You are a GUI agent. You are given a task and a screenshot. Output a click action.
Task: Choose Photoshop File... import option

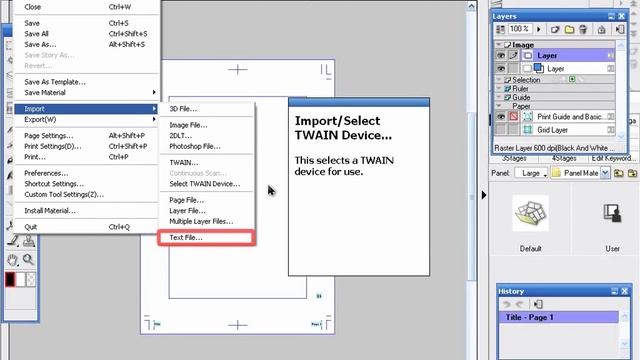[206, 146]
